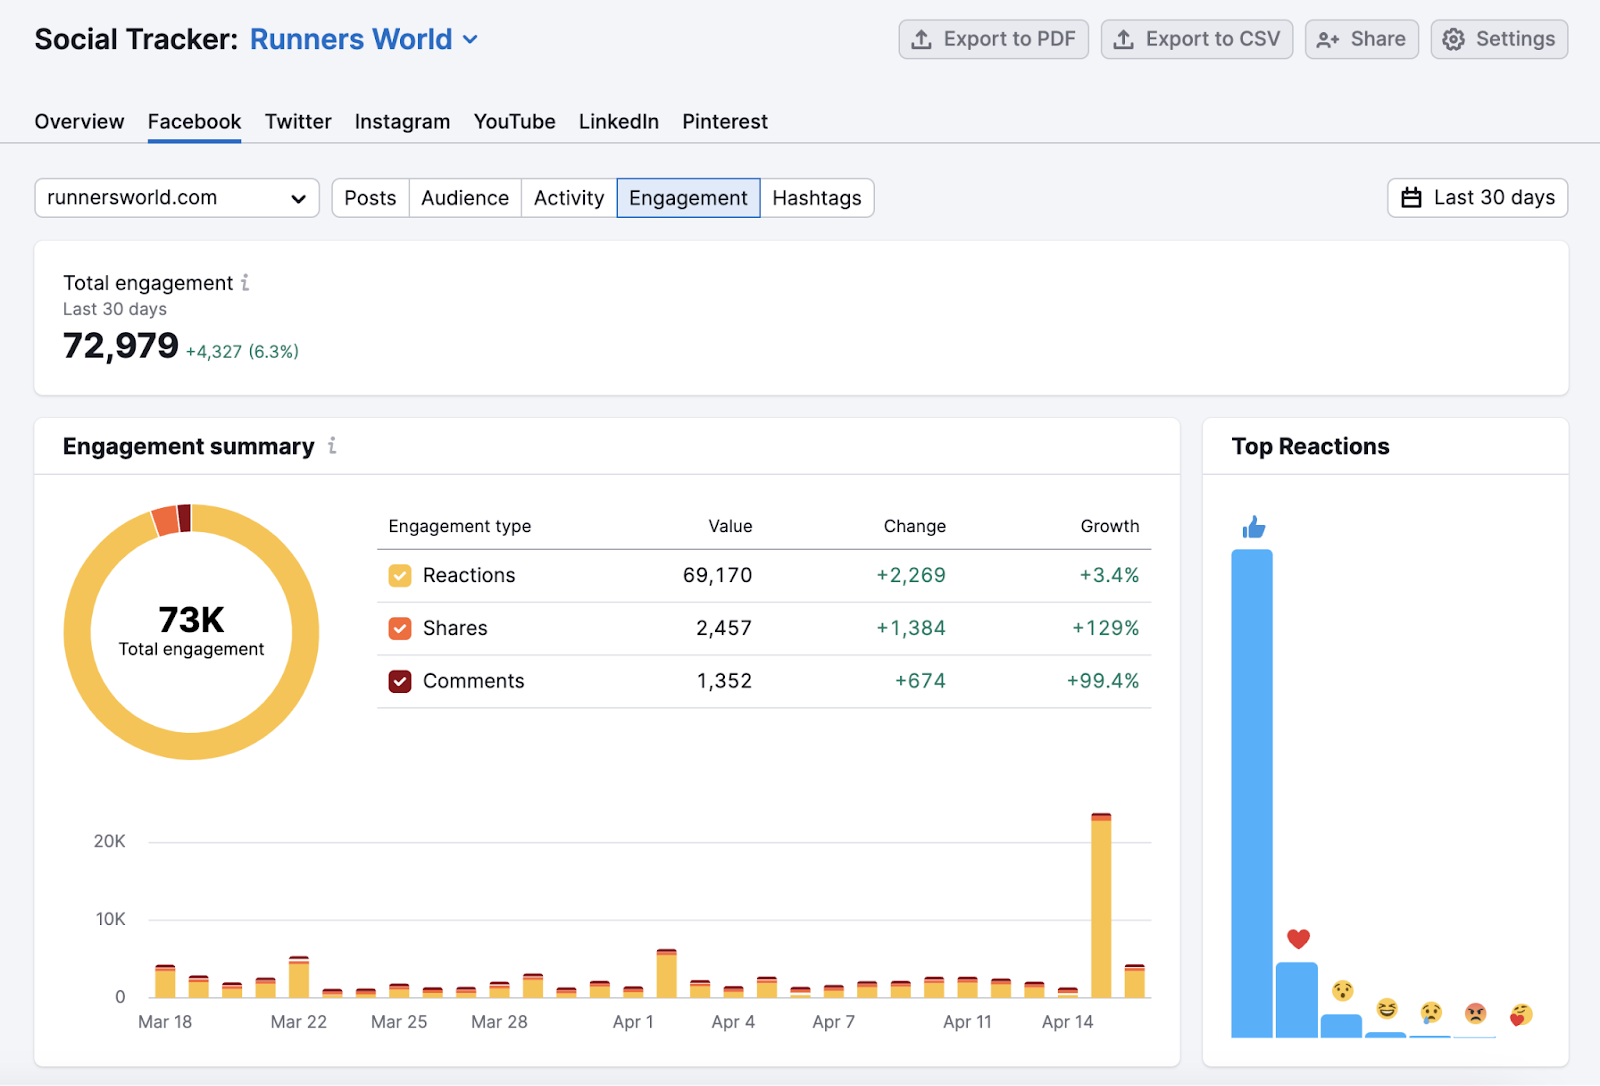This screenshot has height=1086, width=1600.
Task: Click Export to CSV
Action: [x=1197, y=39]
